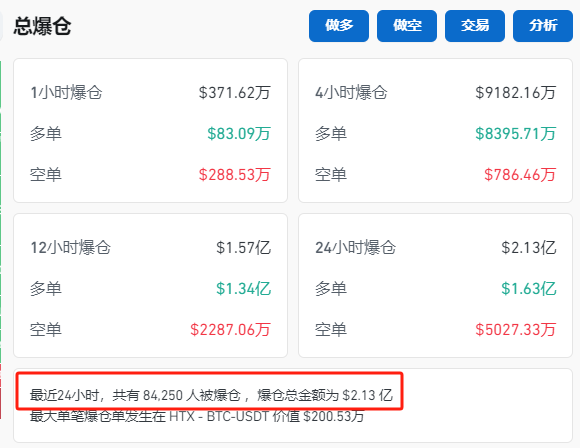Click the red $2287.06万 12-hour short value
Viewport: 580px width, 448px height.
tap(230, 330)
